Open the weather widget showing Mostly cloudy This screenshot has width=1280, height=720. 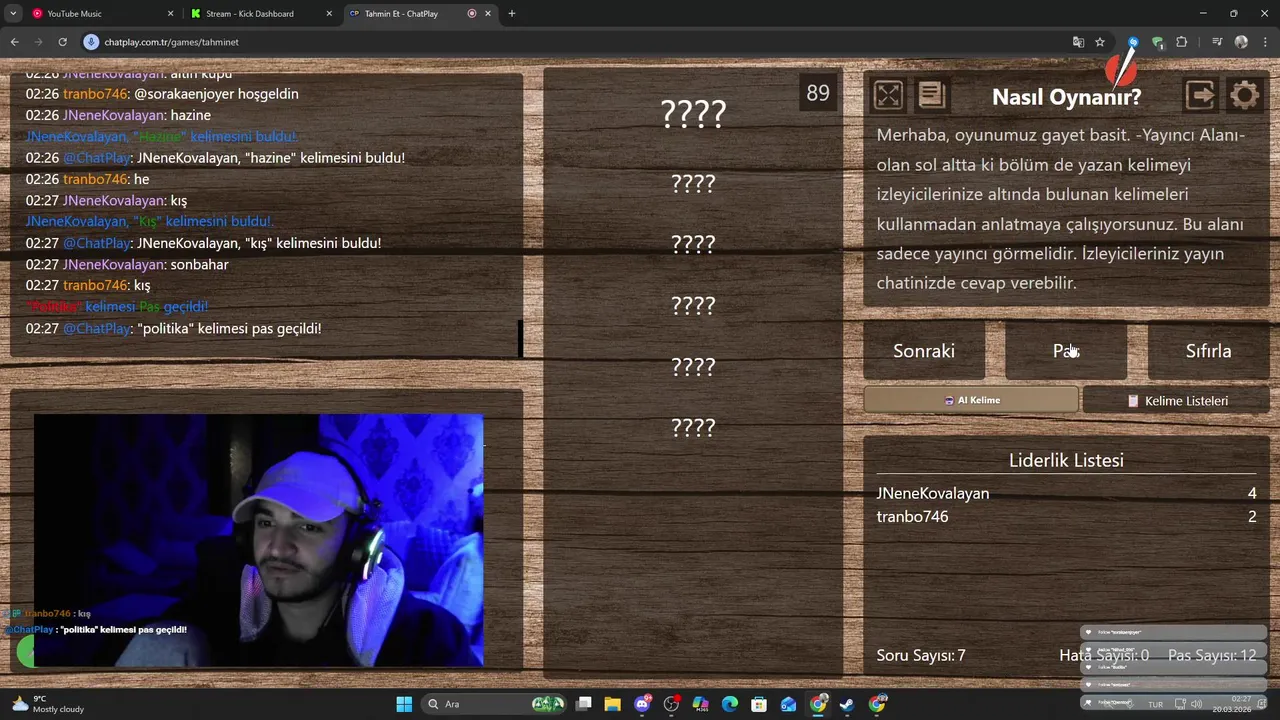point(46,704)
